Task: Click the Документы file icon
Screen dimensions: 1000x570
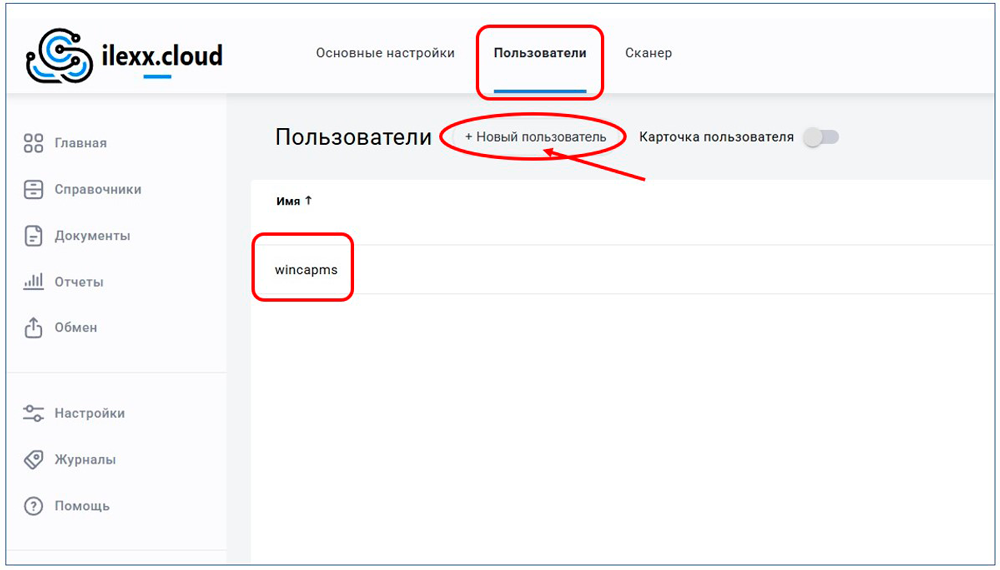Action: pyautogui.click(x=33, y=236)
